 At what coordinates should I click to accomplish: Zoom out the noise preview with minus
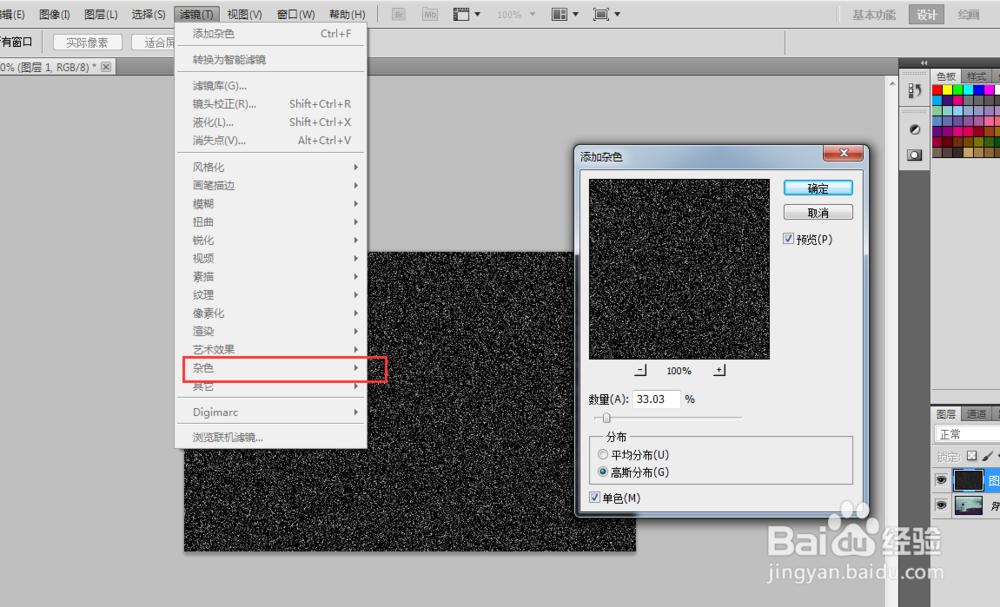(640, 370)
